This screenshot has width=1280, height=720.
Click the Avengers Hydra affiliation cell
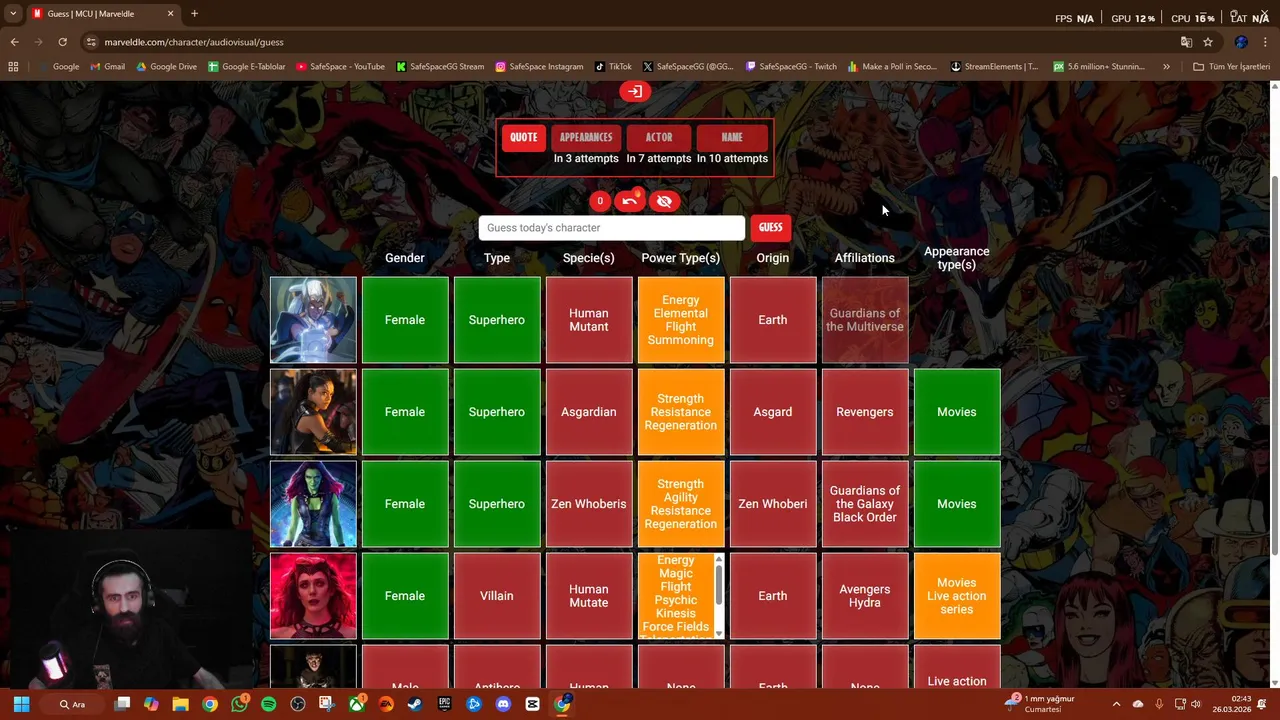865,596
